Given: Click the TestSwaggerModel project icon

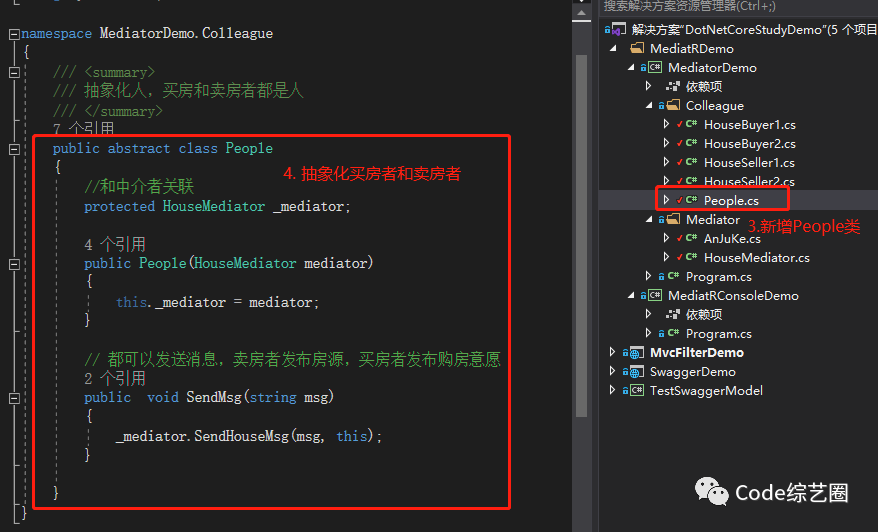Looking at the screenshot, I should point(637,390).
